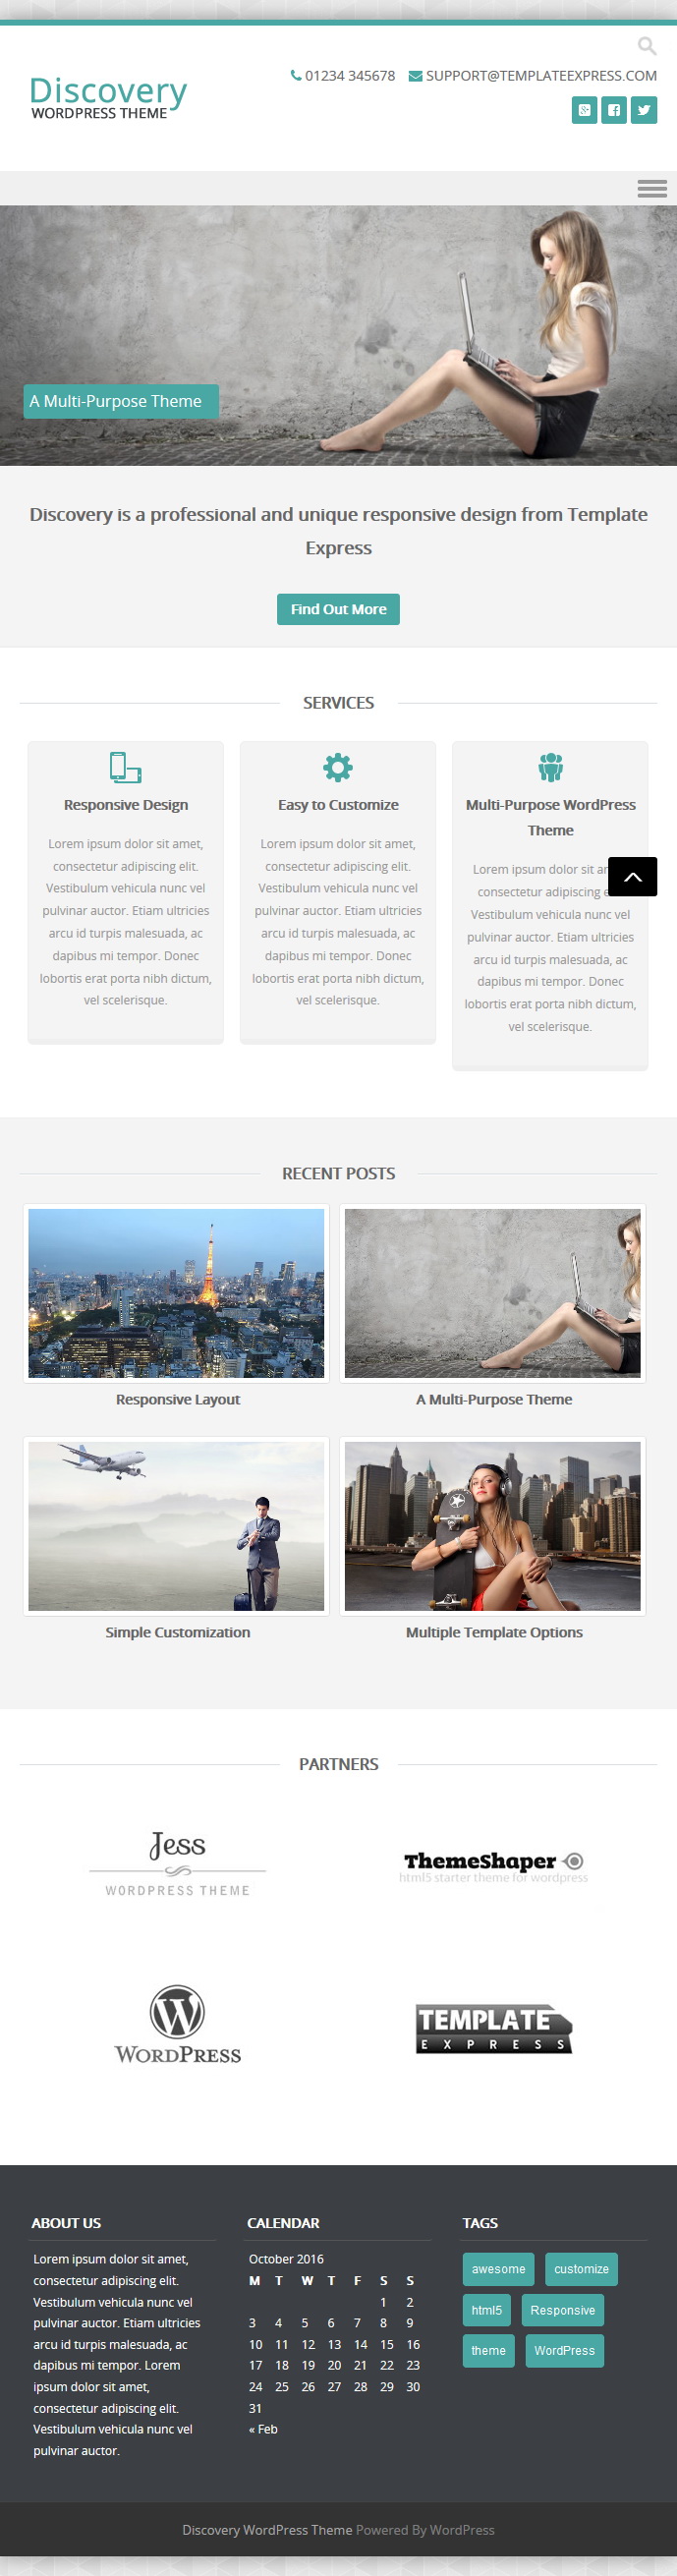Click the Facebook social icon
The width and height of the screenshot is (677, 2576).
(614, 110)
